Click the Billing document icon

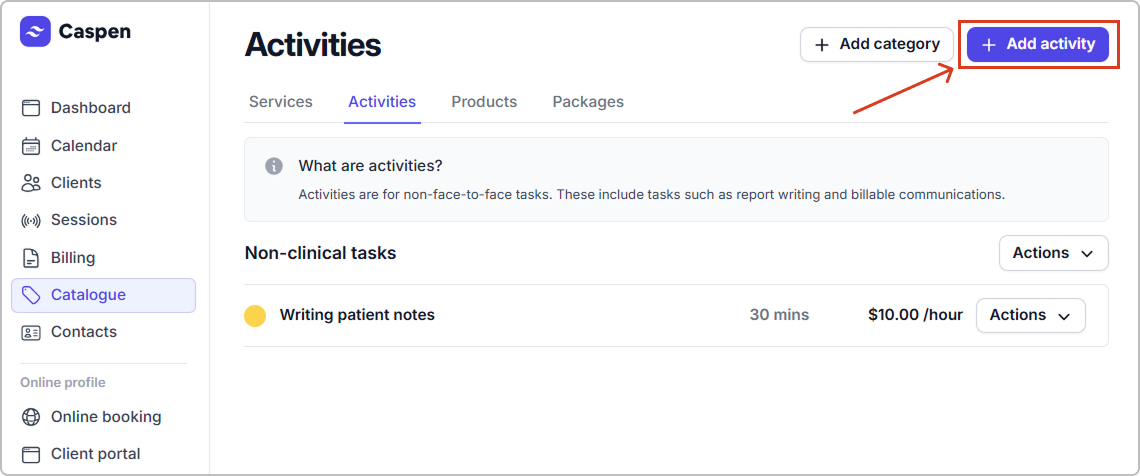tap(31, 258)
